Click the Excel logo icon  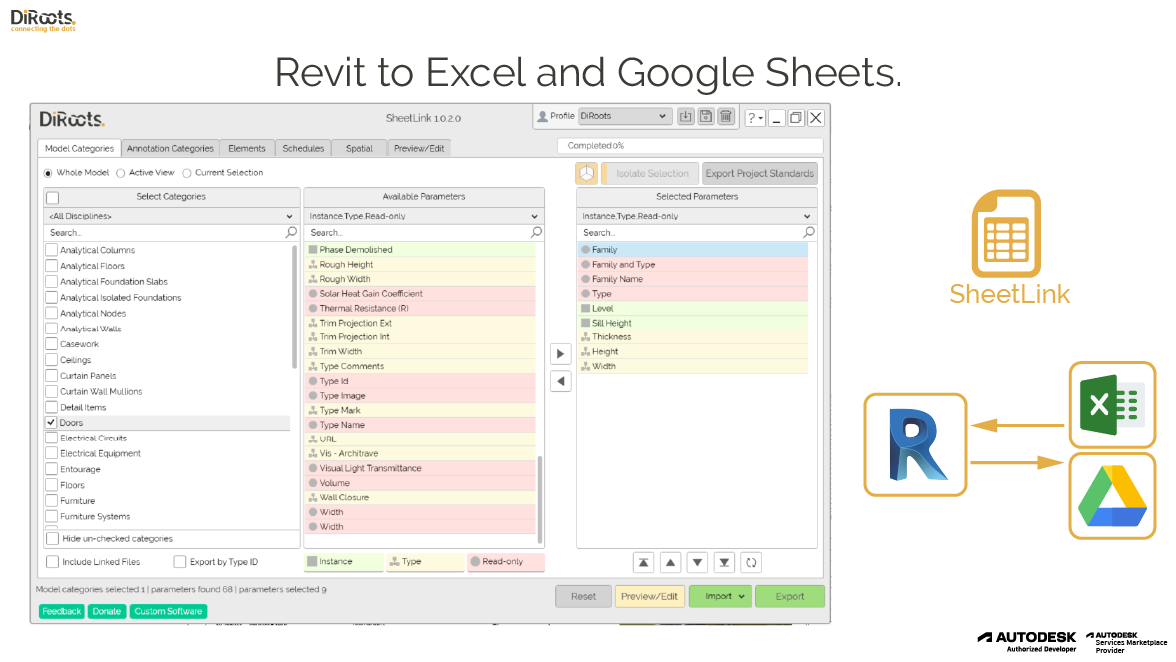tap(1112, 405)
